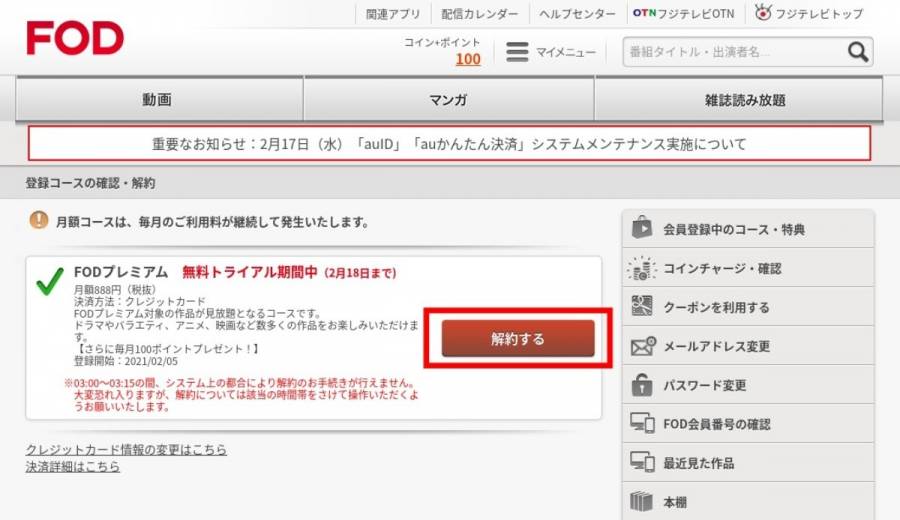Click the coin stack icon for コインチャージ
Viewport: 900px width, 520px height.
pos(642,268)
